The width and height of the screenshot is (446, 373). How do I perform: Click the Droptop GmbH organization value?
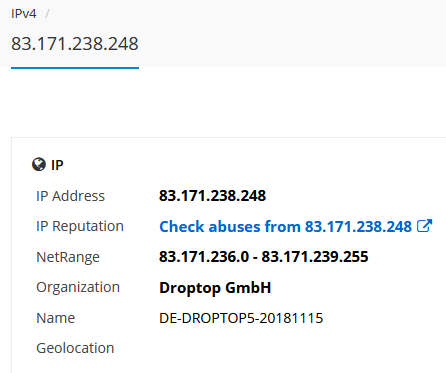(215, 288)
